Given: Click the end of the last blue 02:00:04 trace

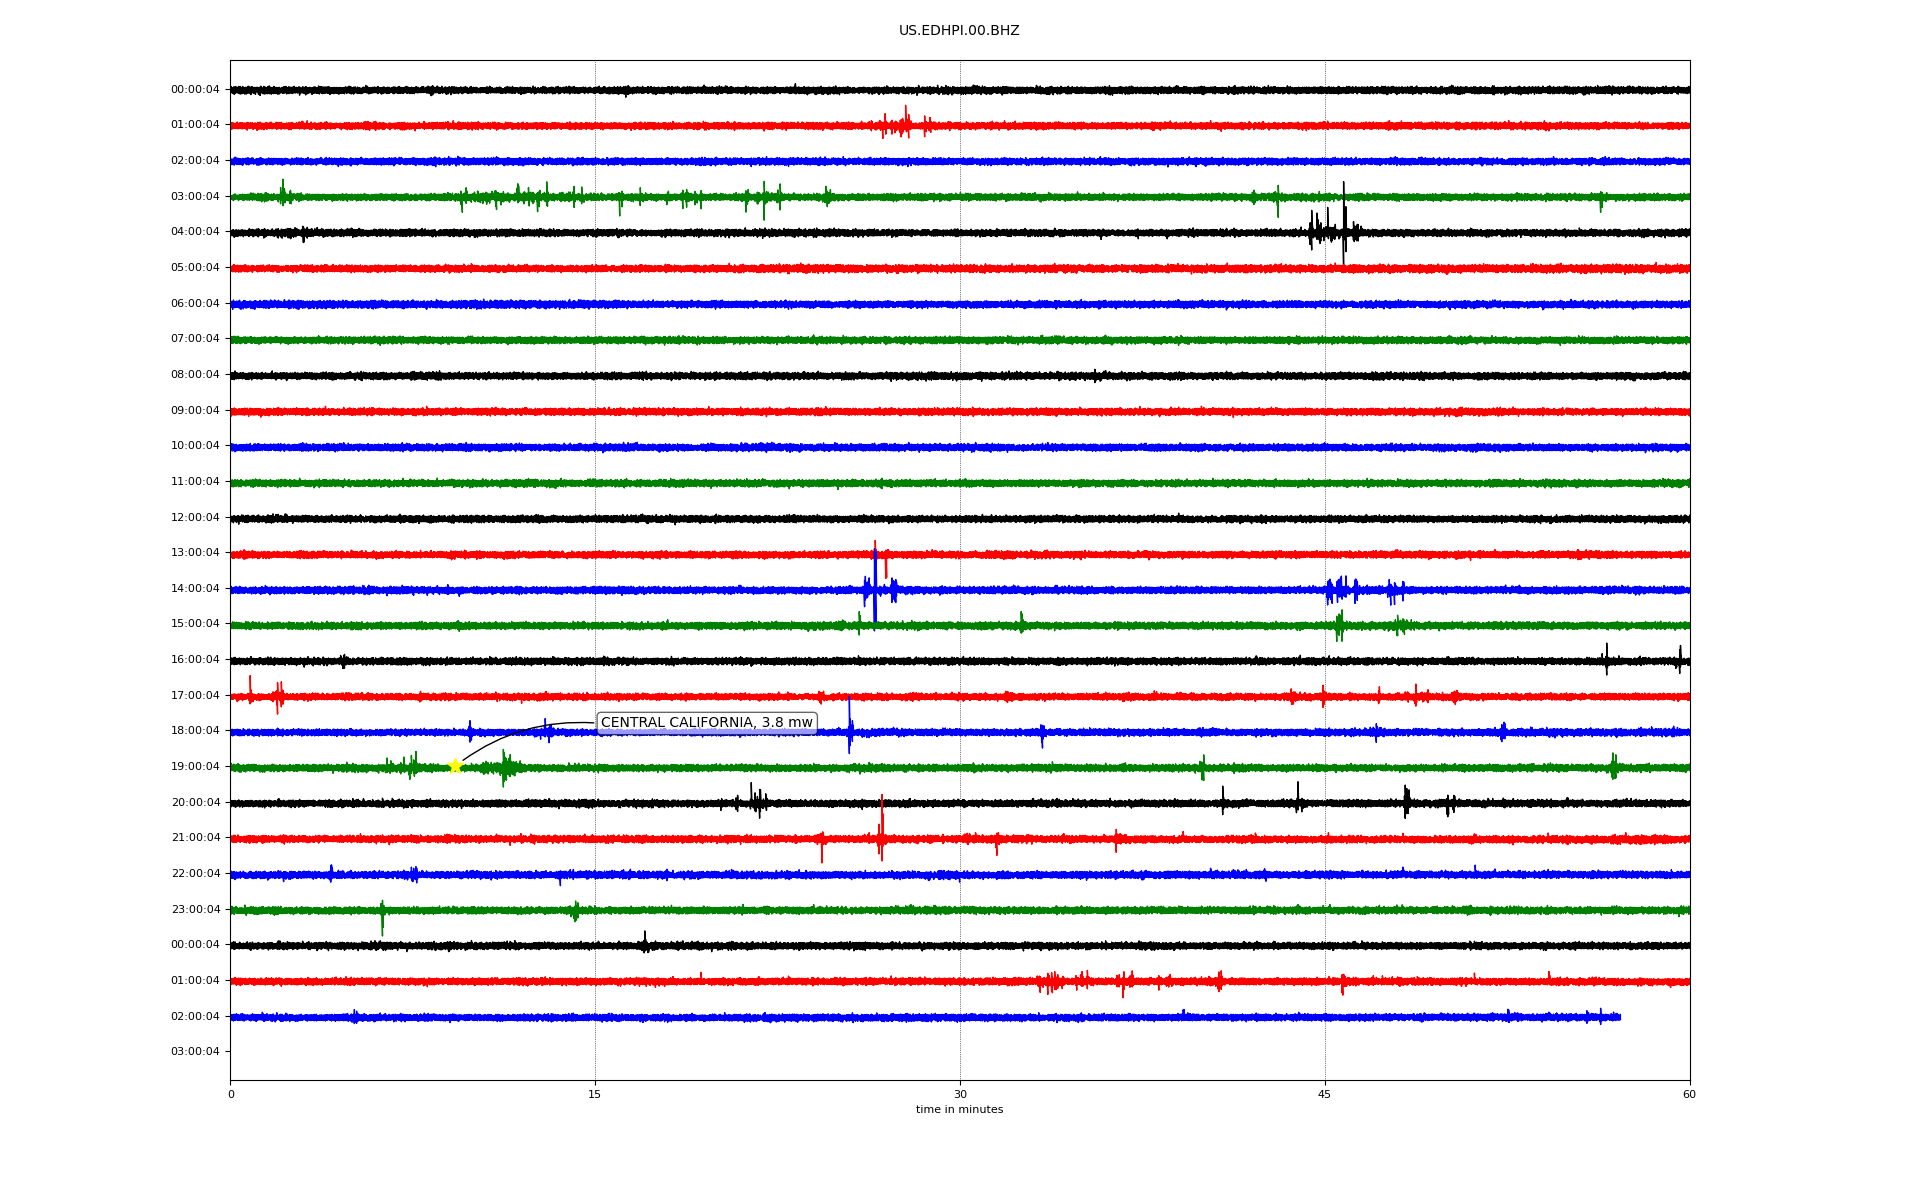Looking at the screenshot, I should [x=1618, y=1017].
